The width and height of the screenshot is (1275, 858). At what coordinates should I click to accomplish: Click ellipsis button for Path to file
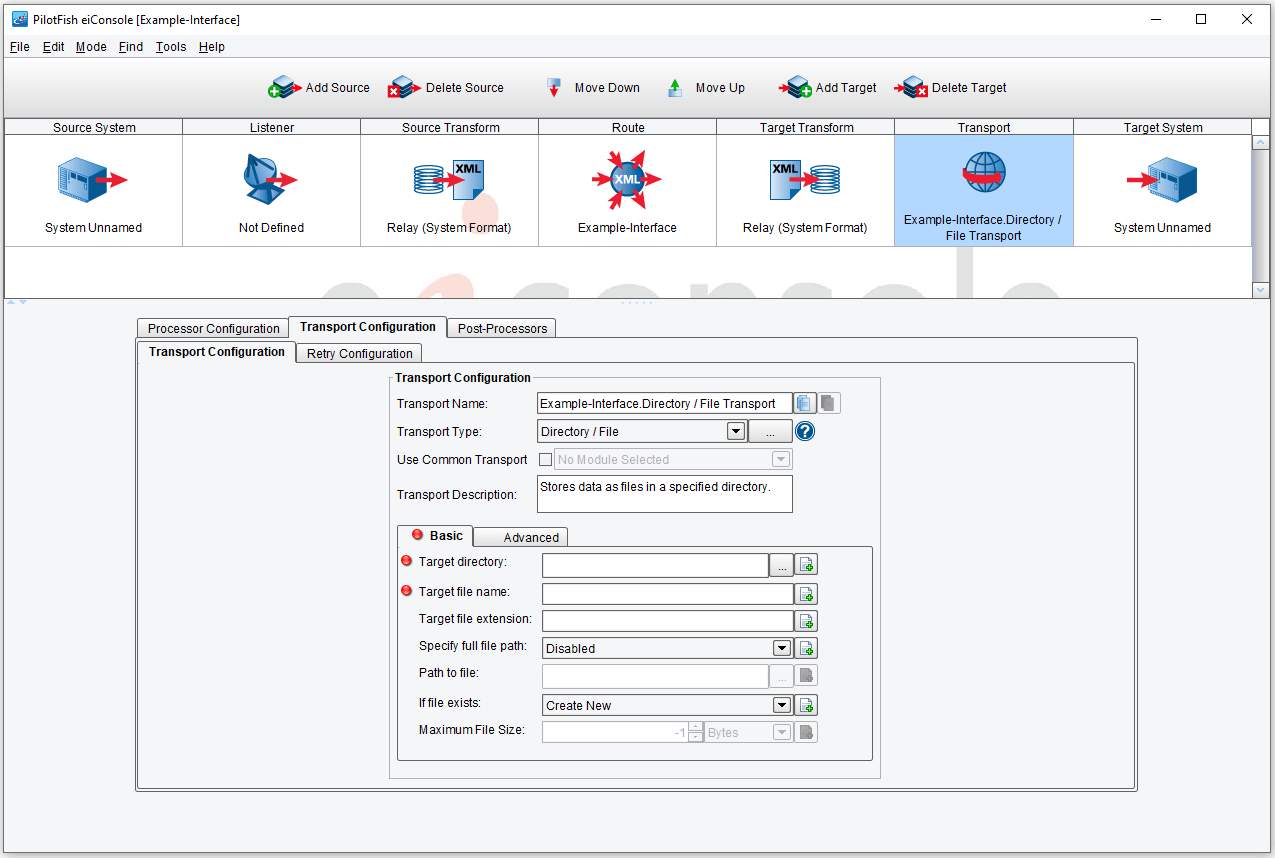click(x=781, y=676)
